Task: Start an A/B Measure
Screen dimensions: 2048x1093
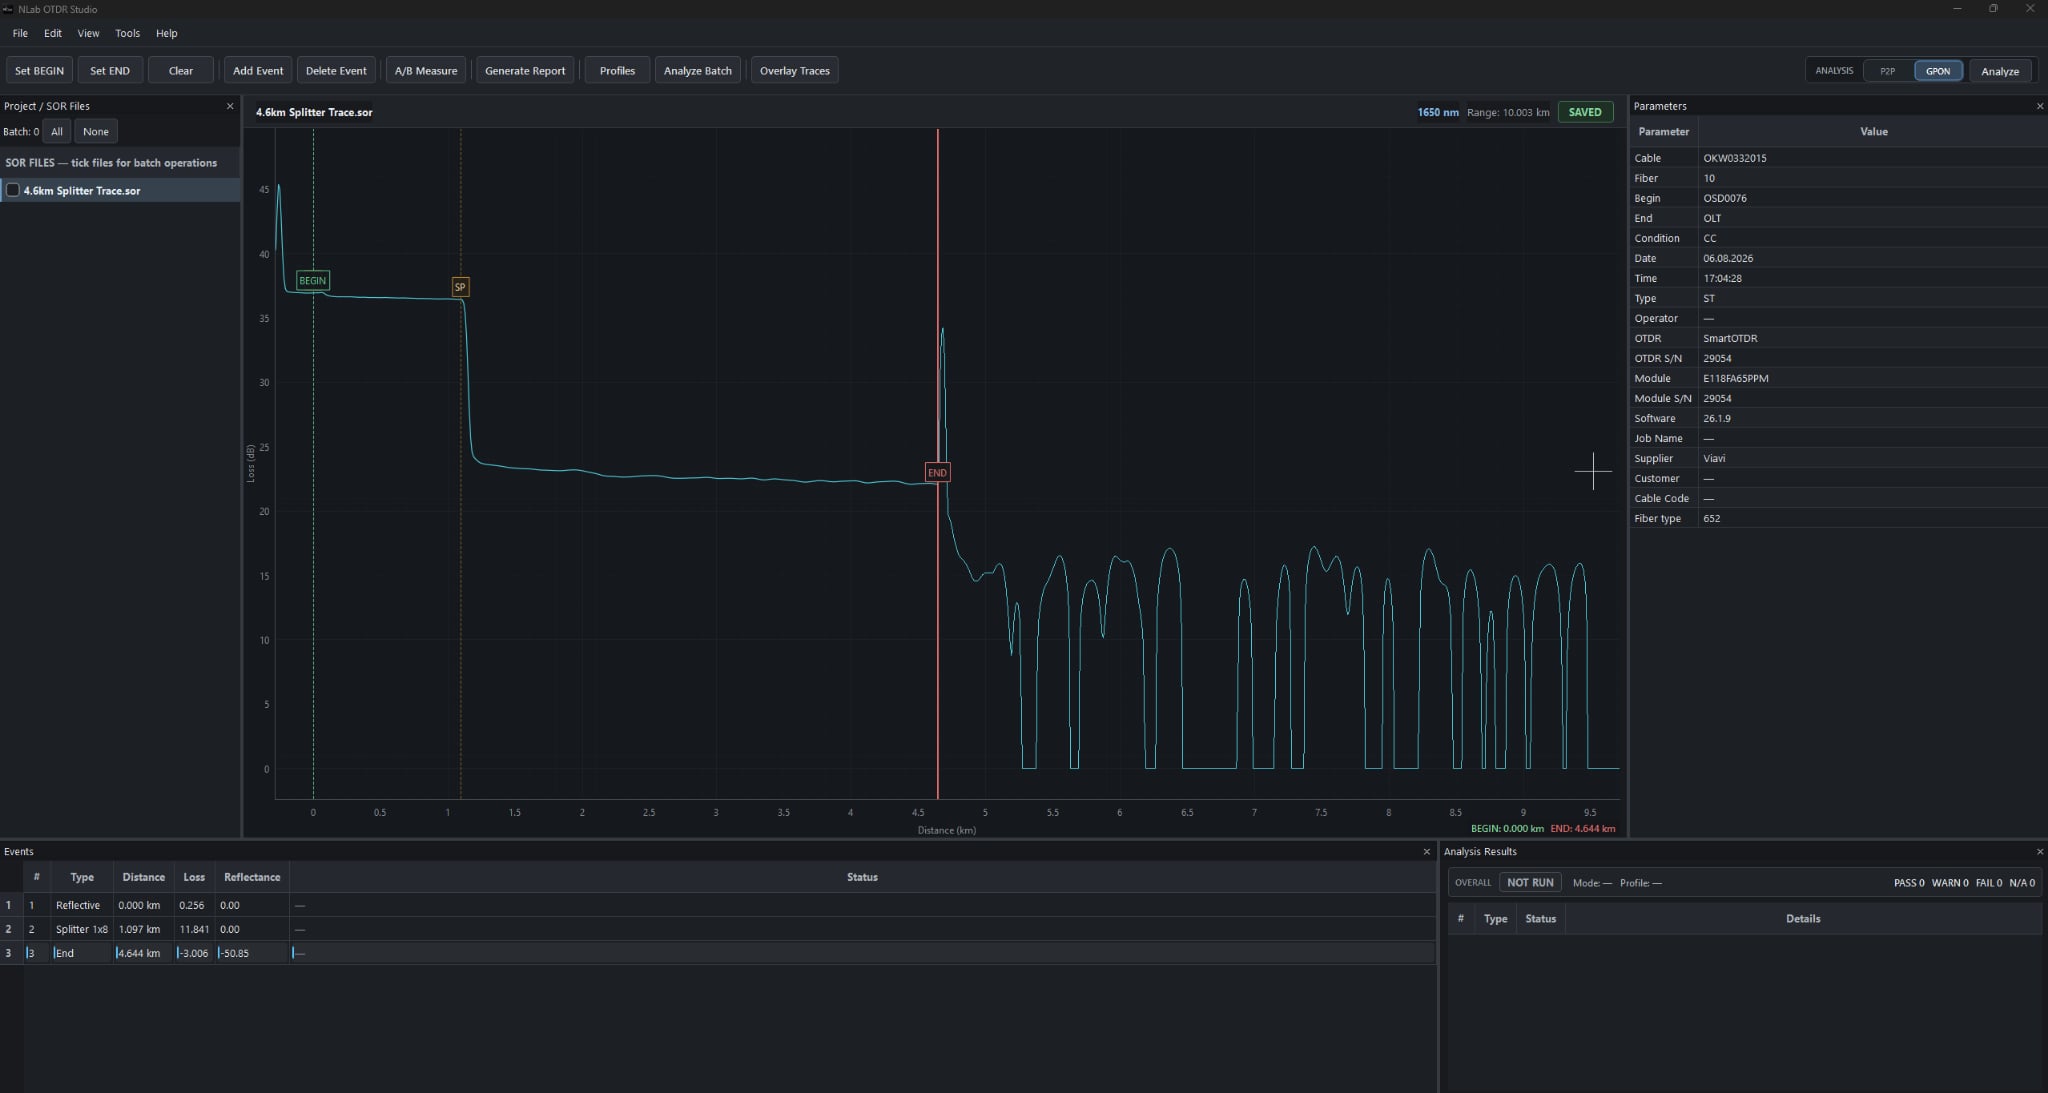Action: point(426,71)
